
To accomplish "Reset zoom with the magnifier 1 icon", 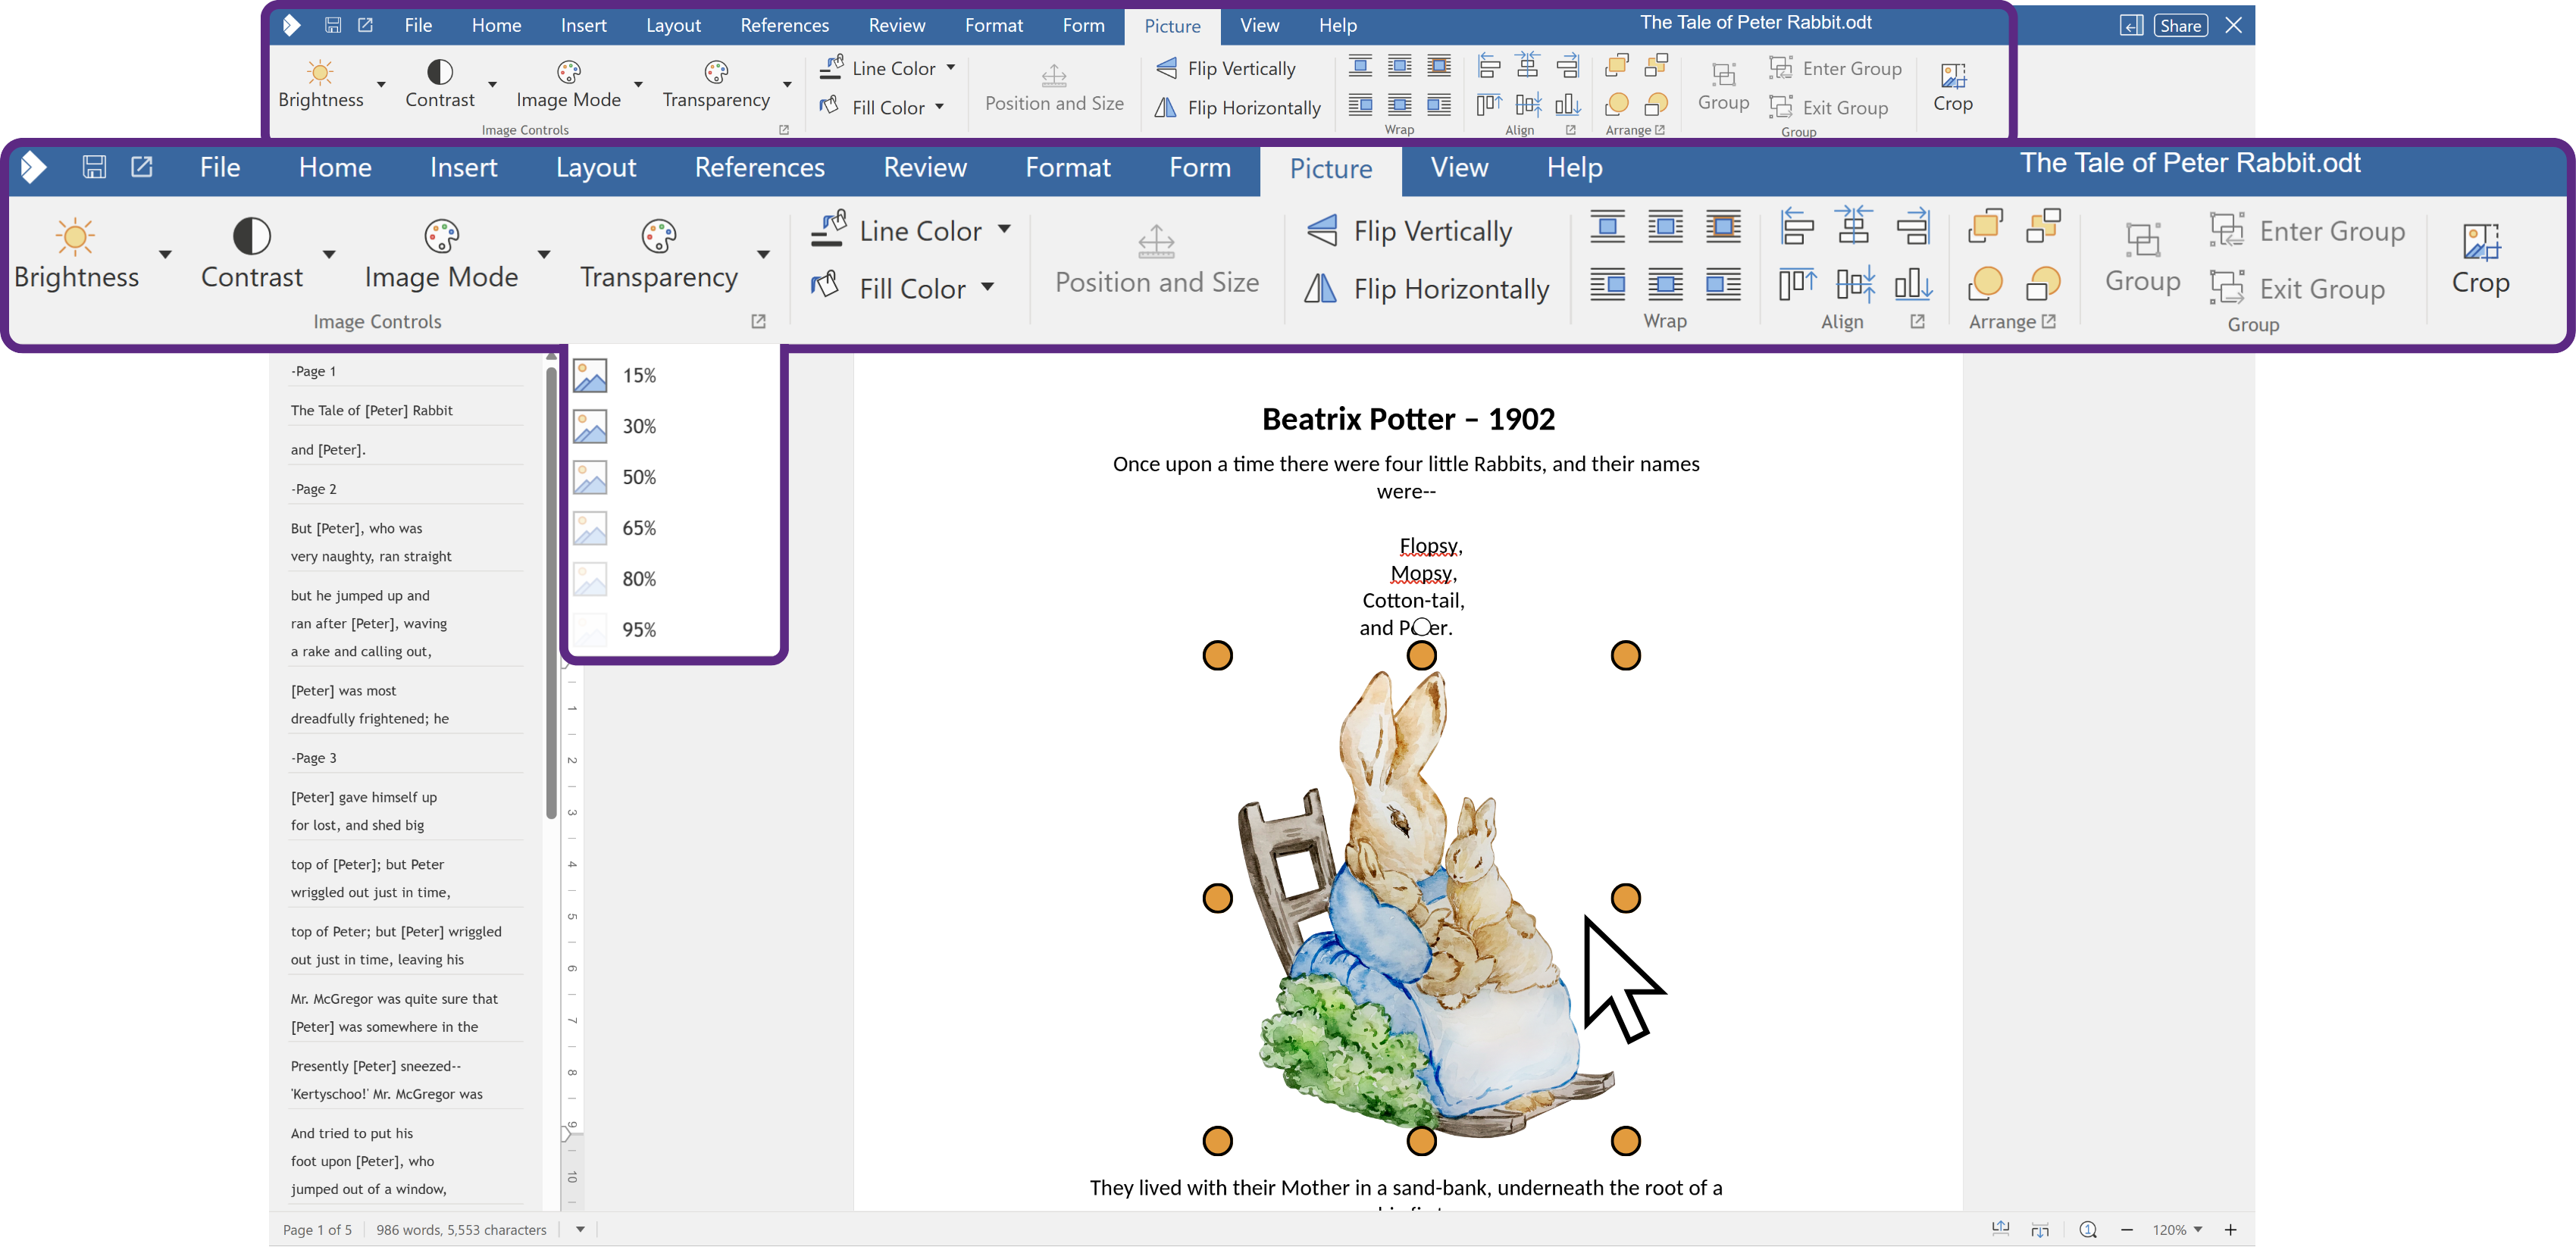I will 2088,1230.
